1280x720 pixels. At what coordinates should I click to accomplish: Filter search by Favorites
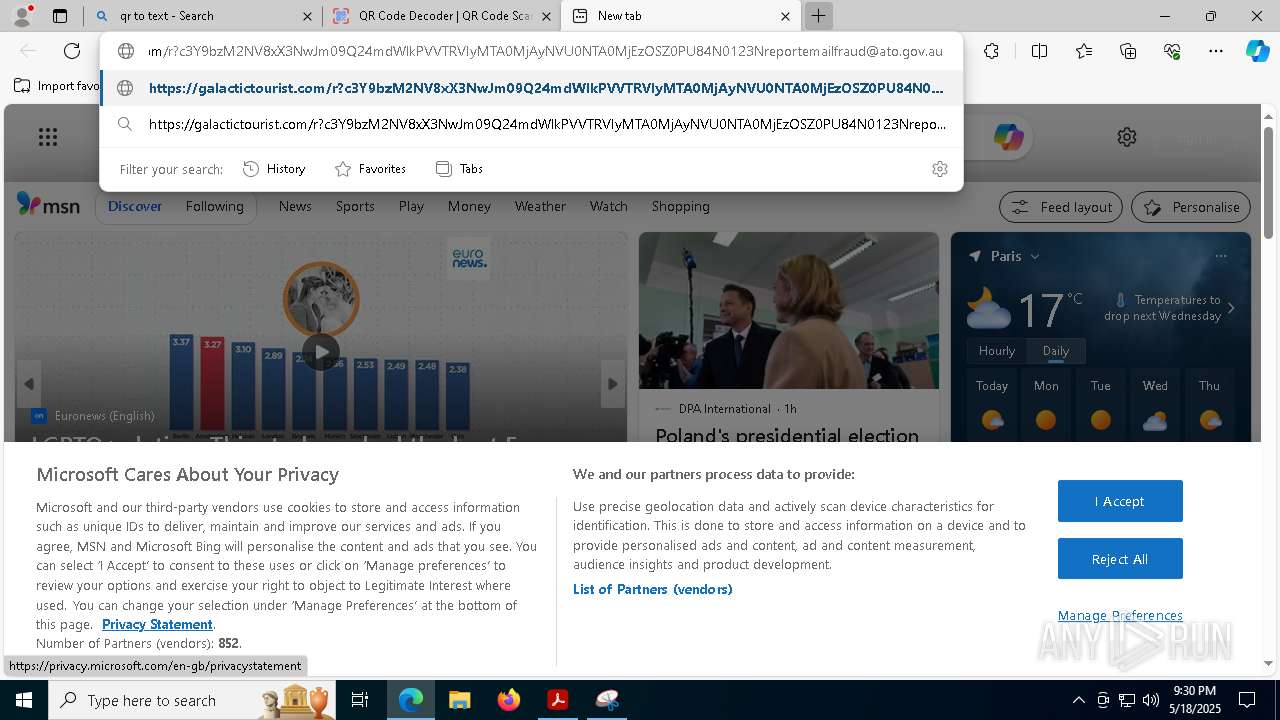point(370,169)
